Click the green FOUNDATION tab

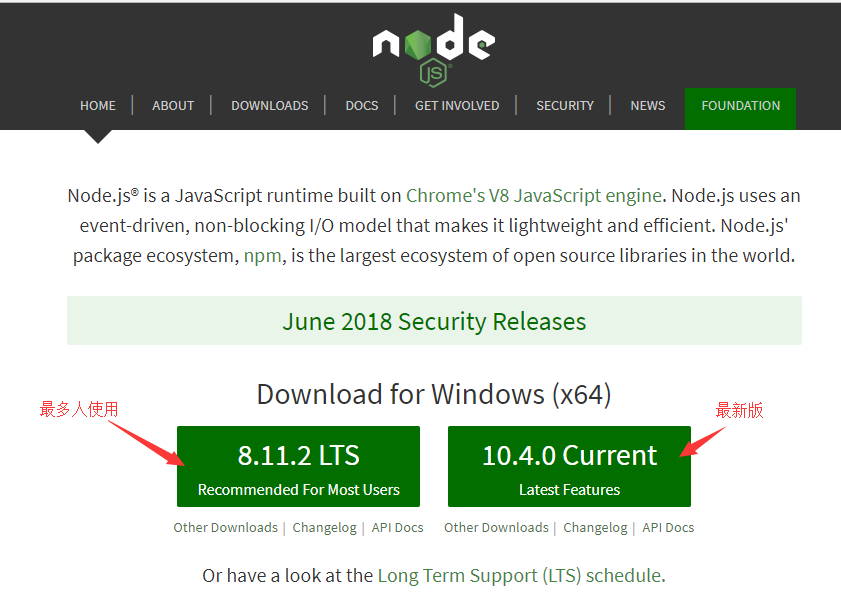coord(741,106)
